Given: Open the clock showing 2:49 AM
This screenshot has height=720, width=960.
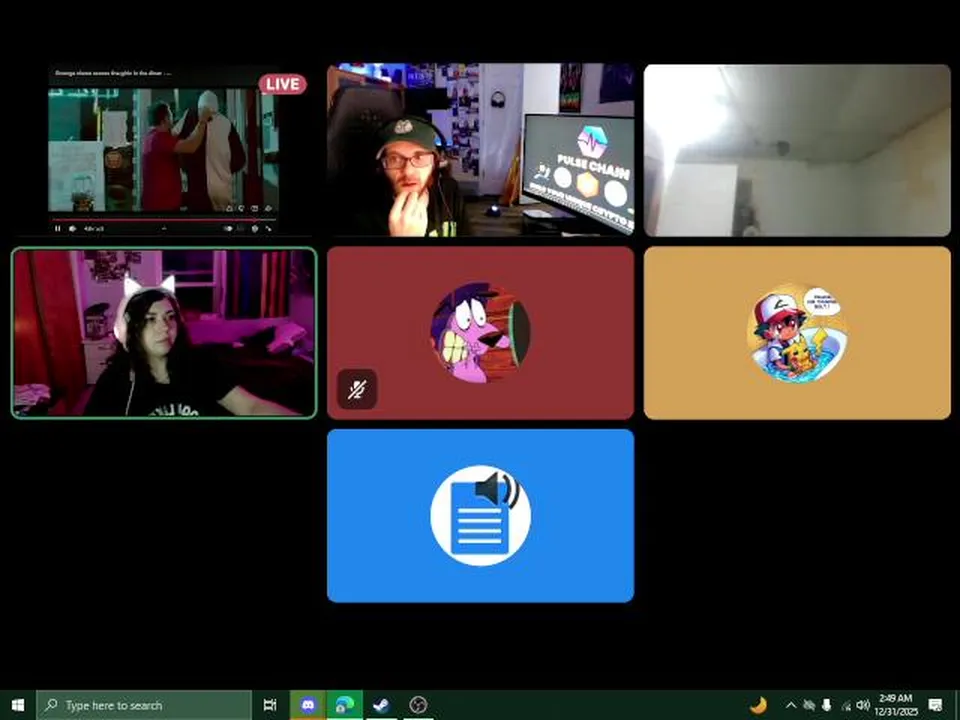Looking at the screenshot, I should 896,705.
